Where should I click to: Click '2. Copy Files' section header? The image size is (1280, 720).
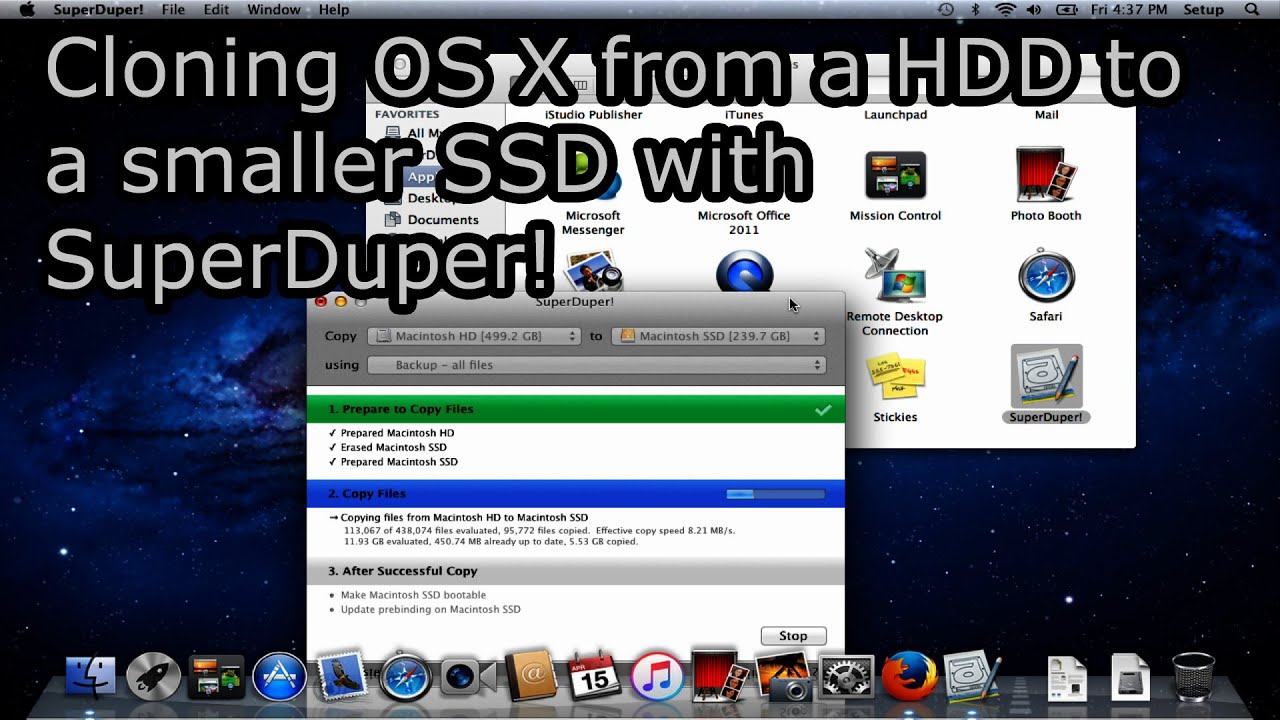(x=576, y=494)
